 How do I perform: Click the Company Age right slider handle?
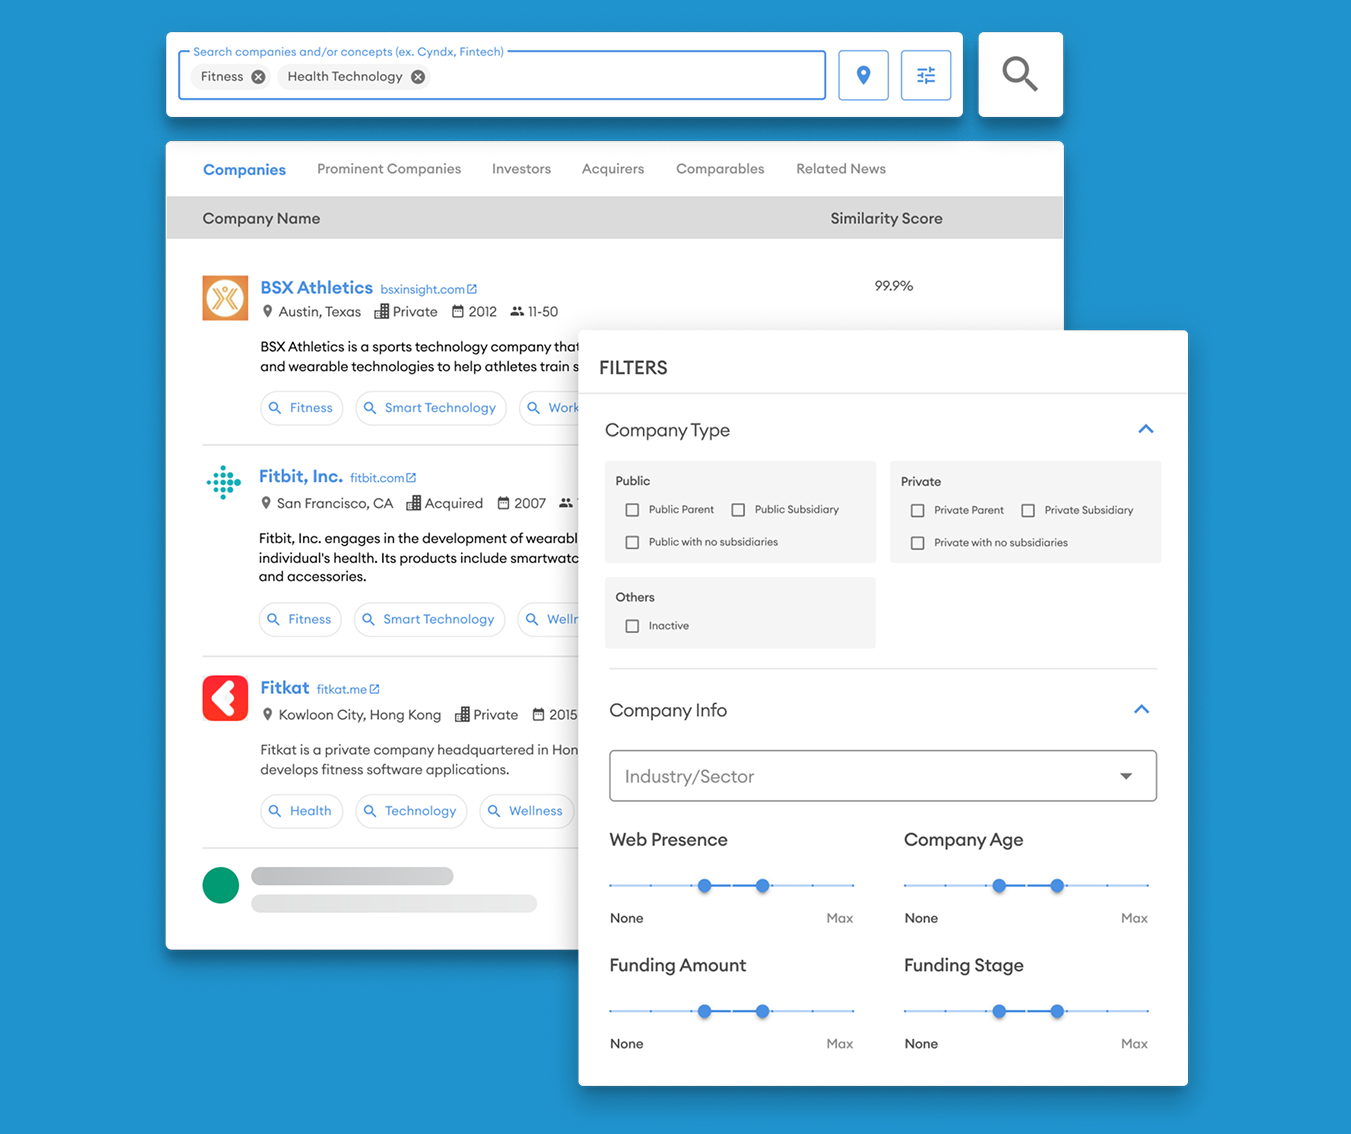coord(1057,886)
